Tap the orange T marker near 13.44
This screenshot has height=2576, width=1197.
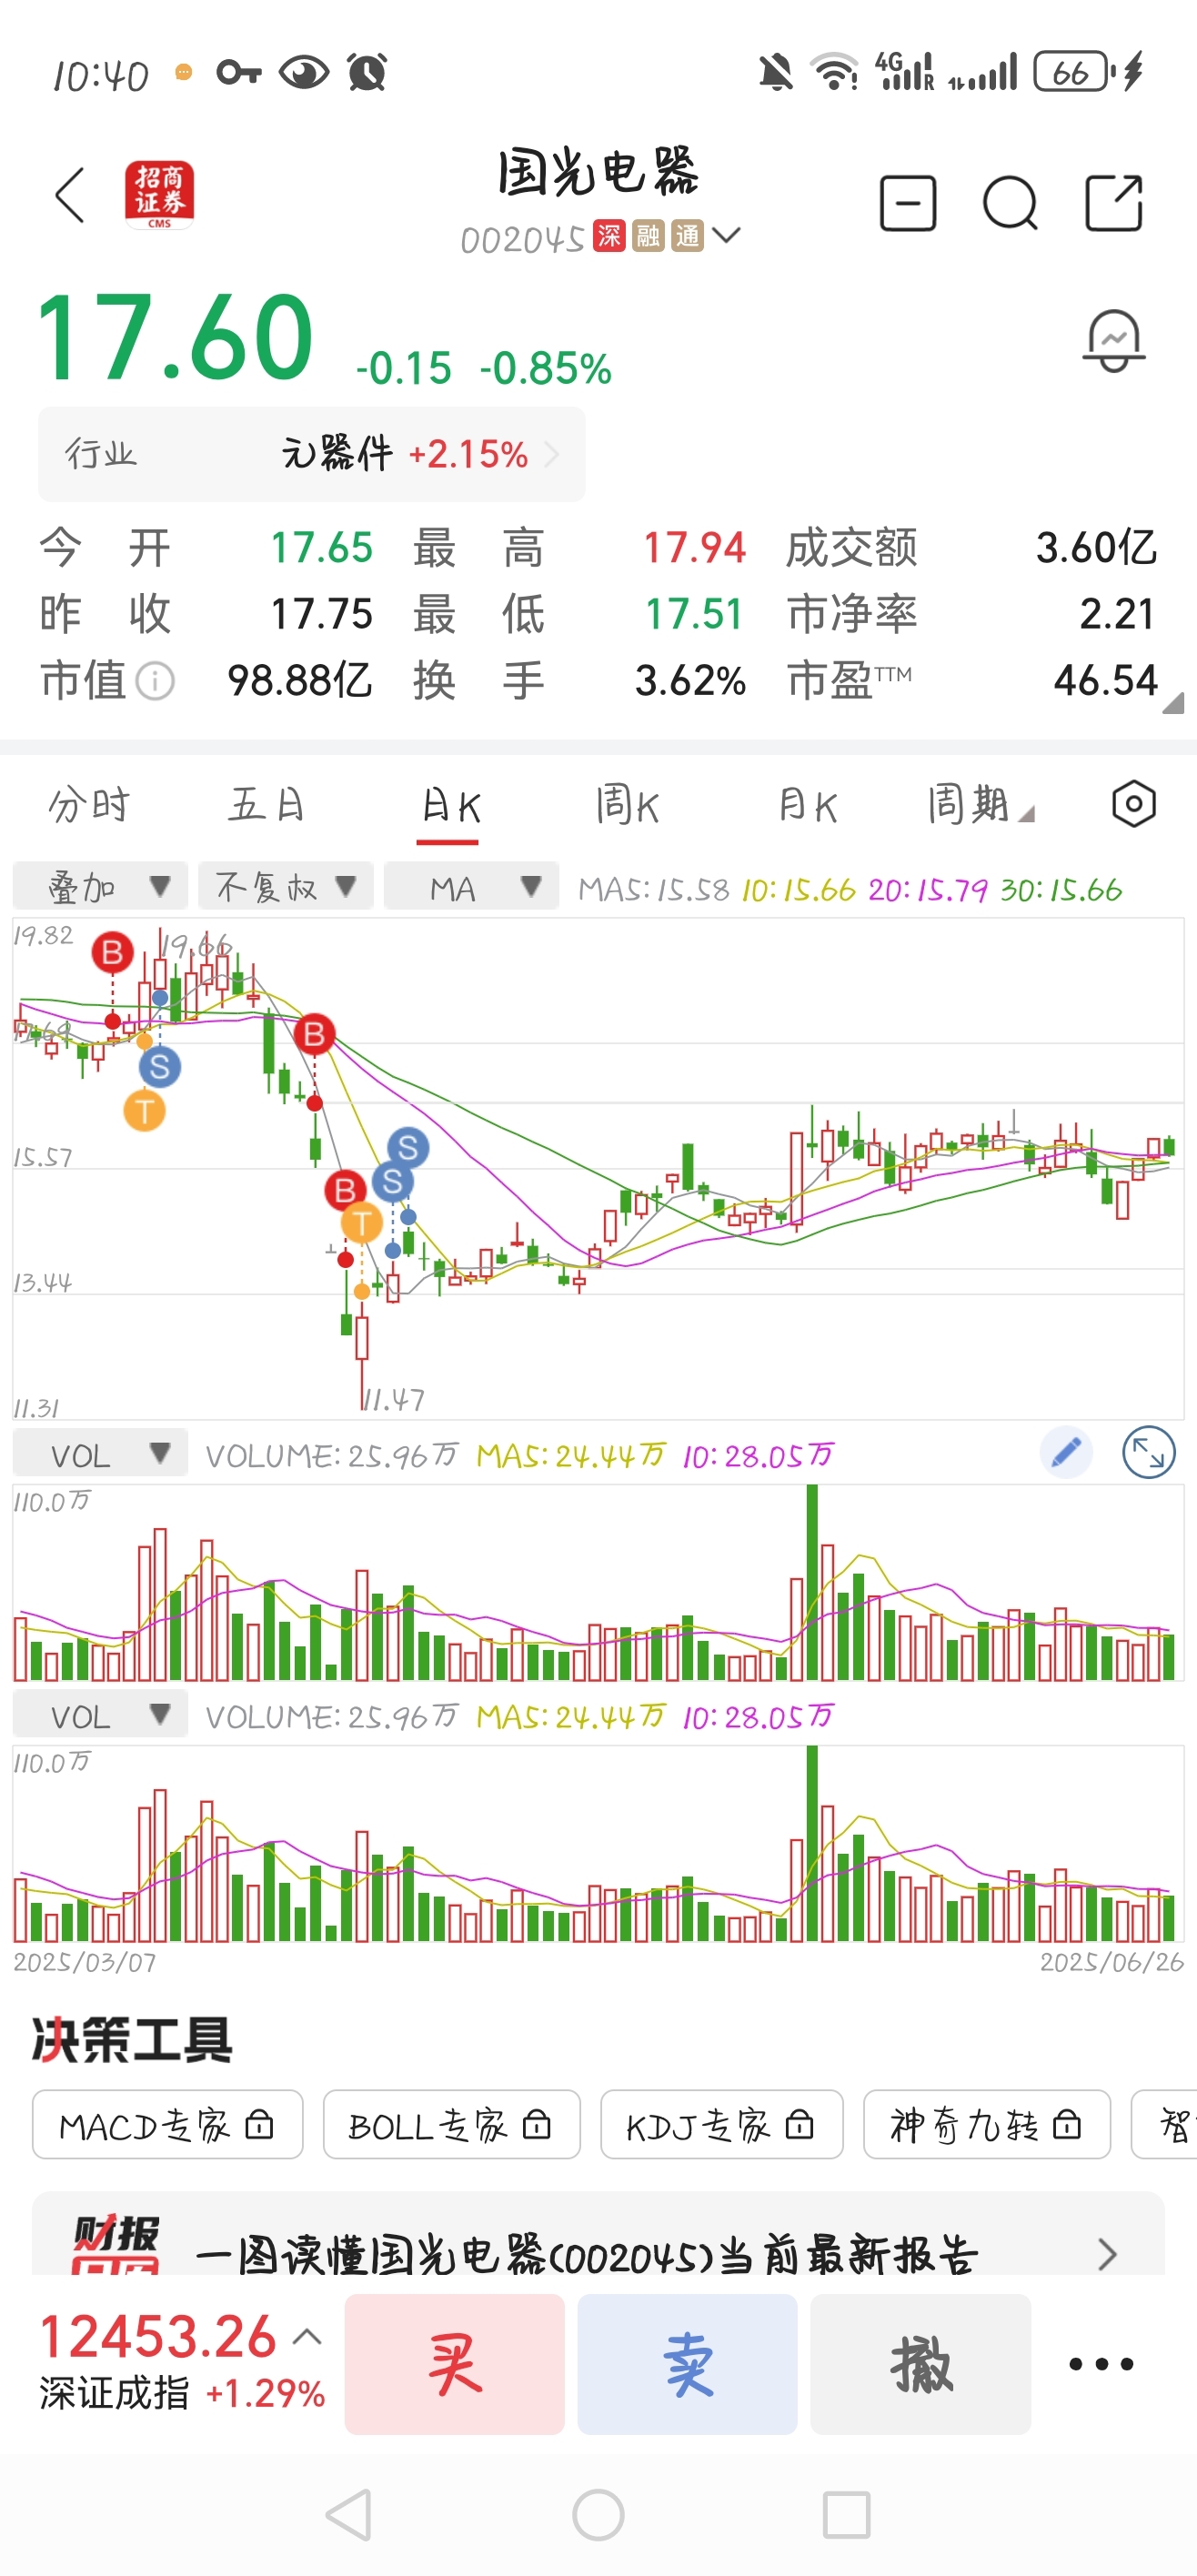[361, 1222]
